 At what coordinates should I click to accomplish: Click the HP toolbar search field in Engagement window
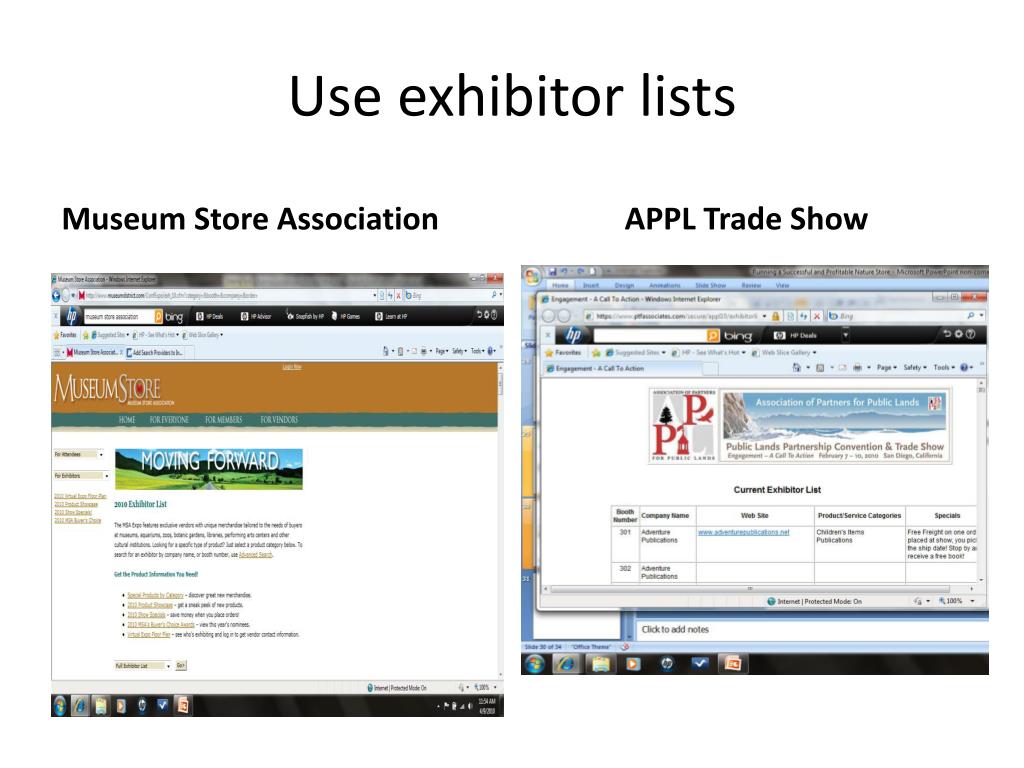pyautogui.click(x=650, y=336)
